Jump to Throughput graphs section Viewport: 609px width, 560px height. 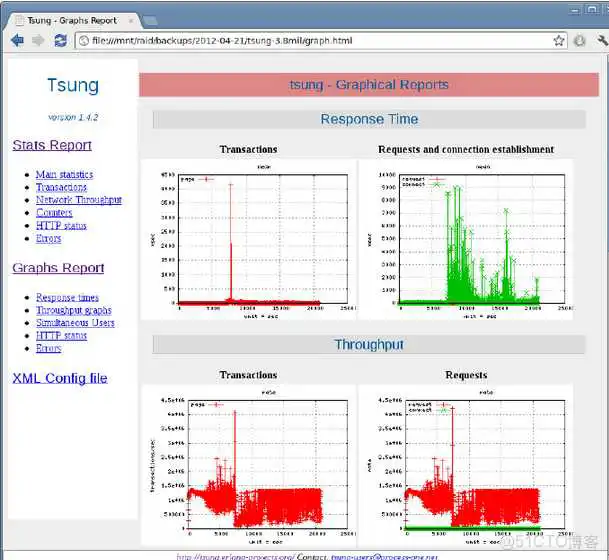(x=73, y=311)
